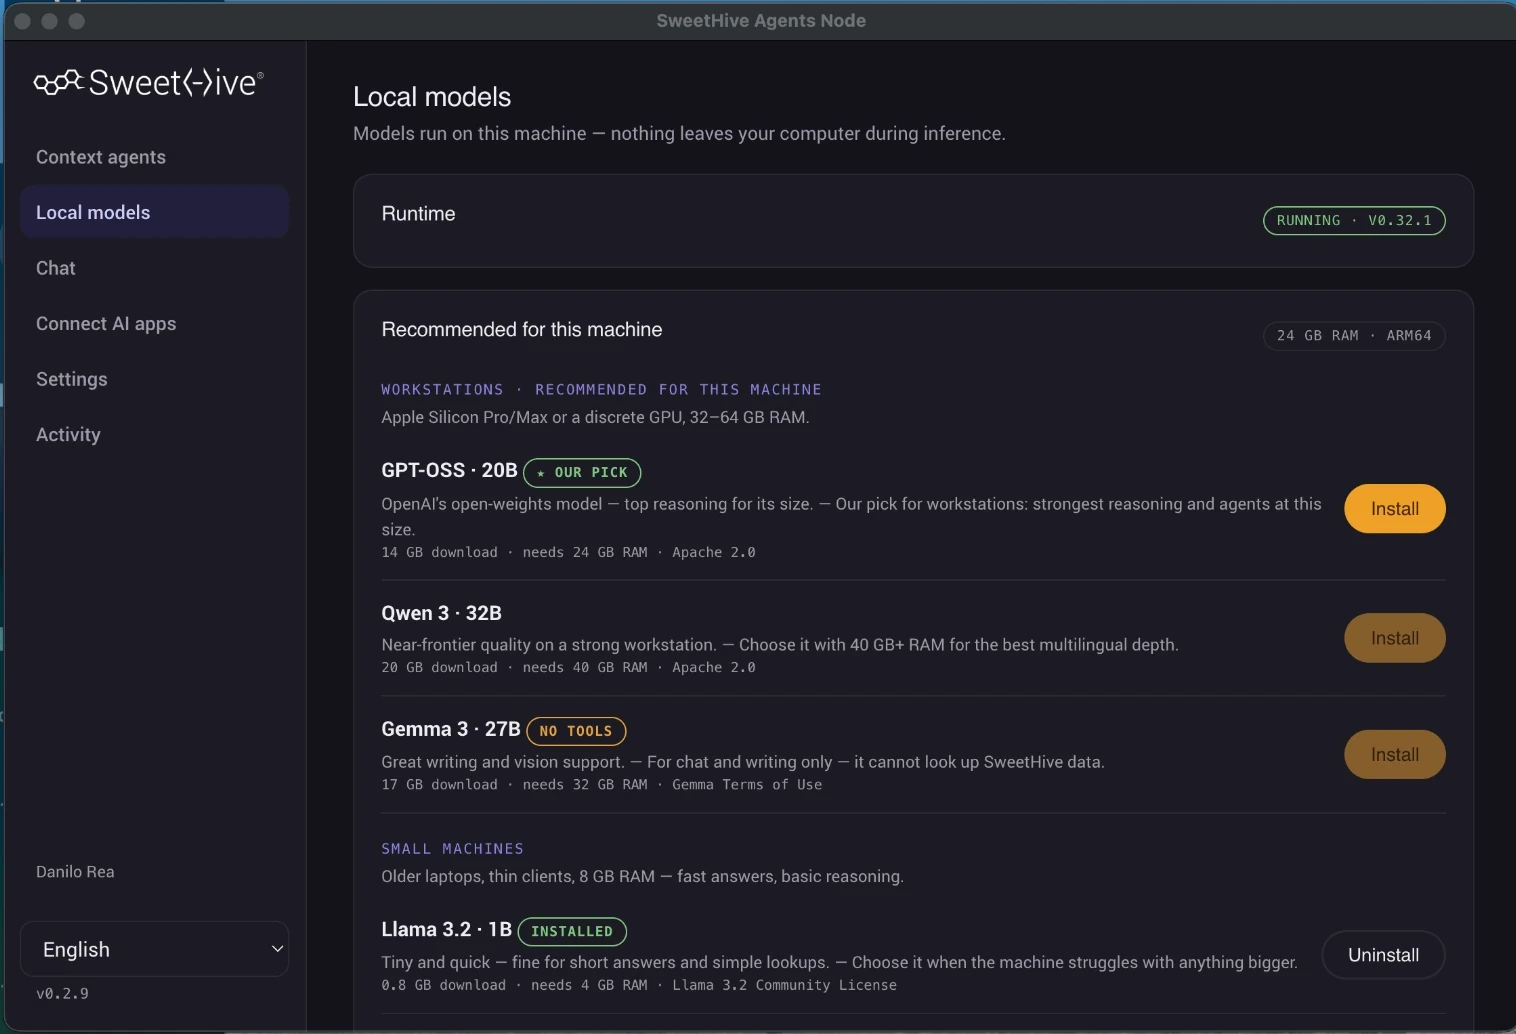The width and height of the screenshot is (1516, 1034).
Task: Click 'Llama 3.2 Community License' text
Action: click(x=784, y=985)
